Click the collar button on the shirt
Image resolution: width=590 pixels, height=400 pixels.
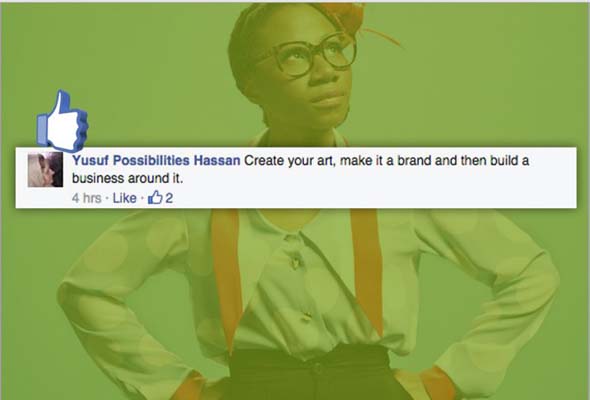click(x=296, y=261)
